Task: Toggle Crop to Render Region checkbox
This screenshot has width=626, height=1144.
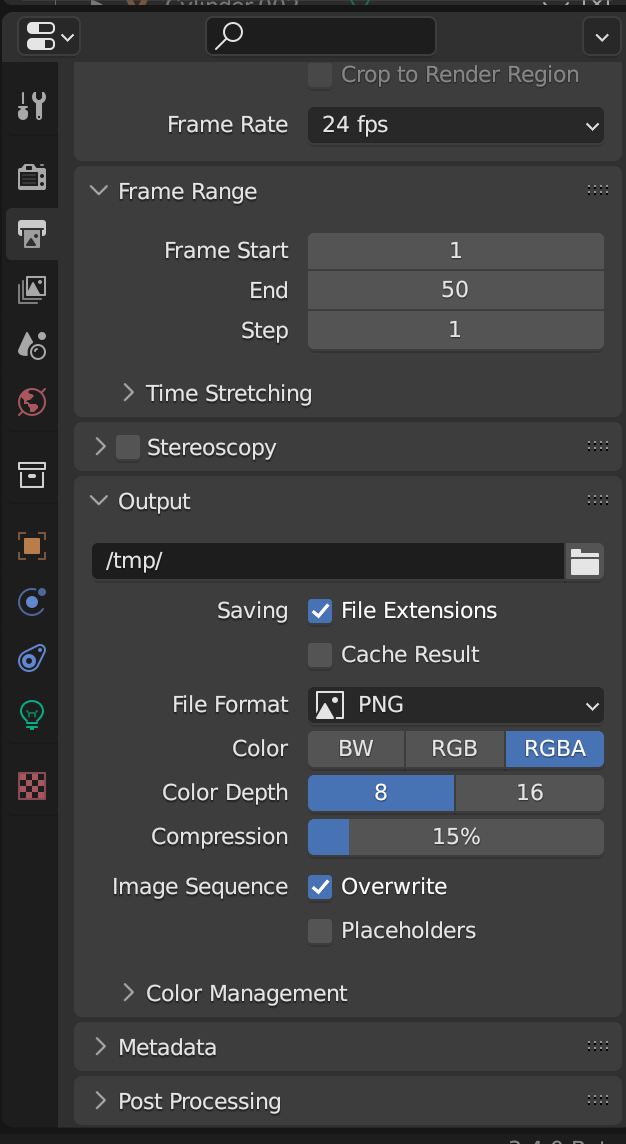Action: click(x=320, y=75)
